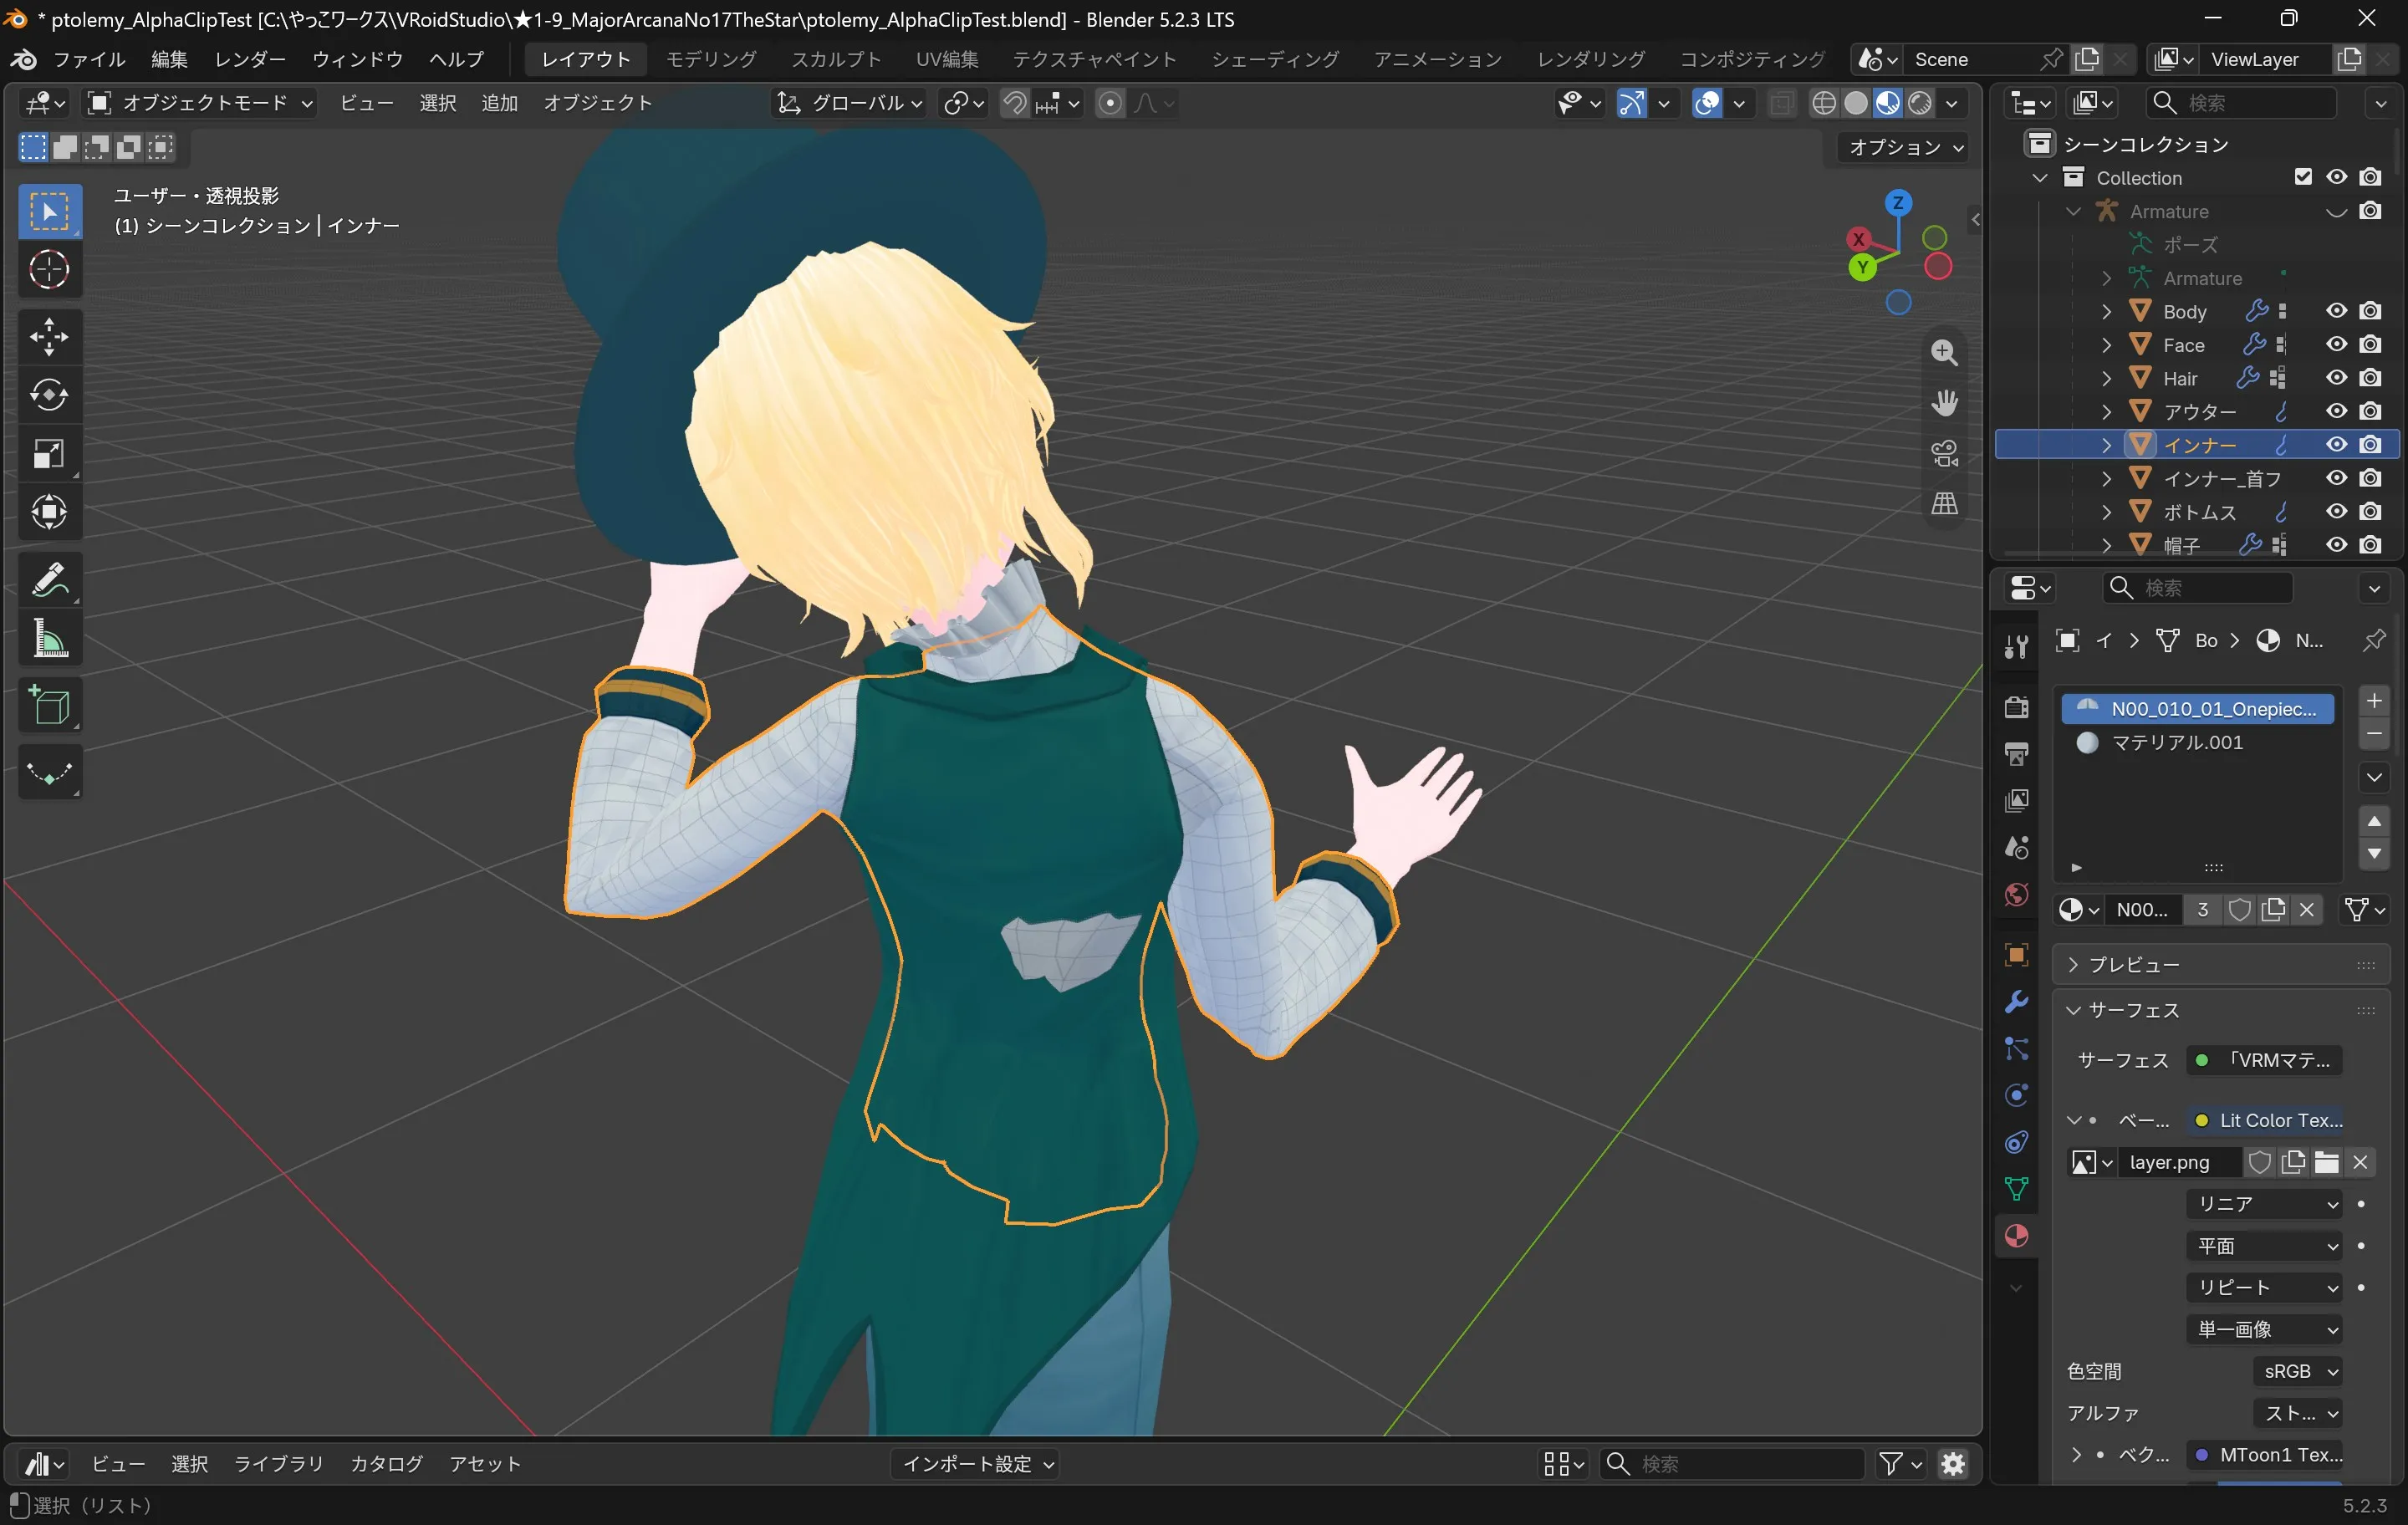
Task: Click the outliner 検索 search field
Action: pyautogui.click(x=2241, y=103)
